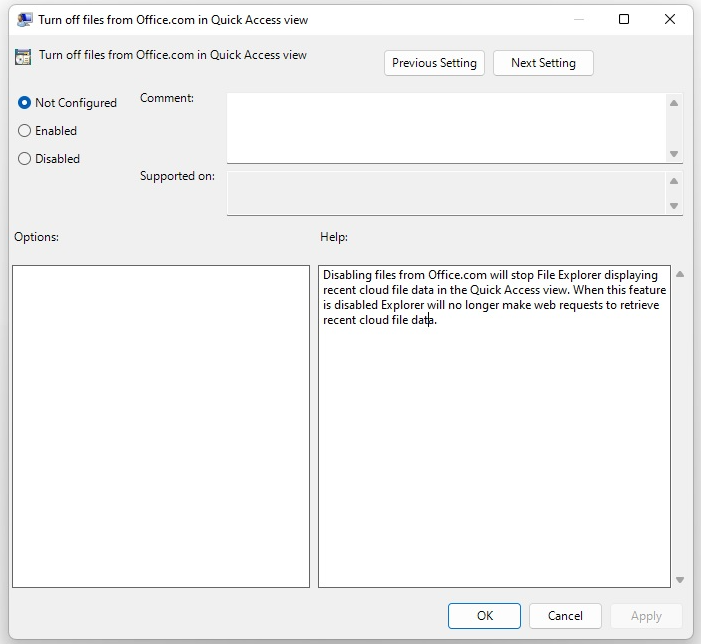Click the setting icon beside the policy name
This screenshot has width=701, height=644.
22,57
